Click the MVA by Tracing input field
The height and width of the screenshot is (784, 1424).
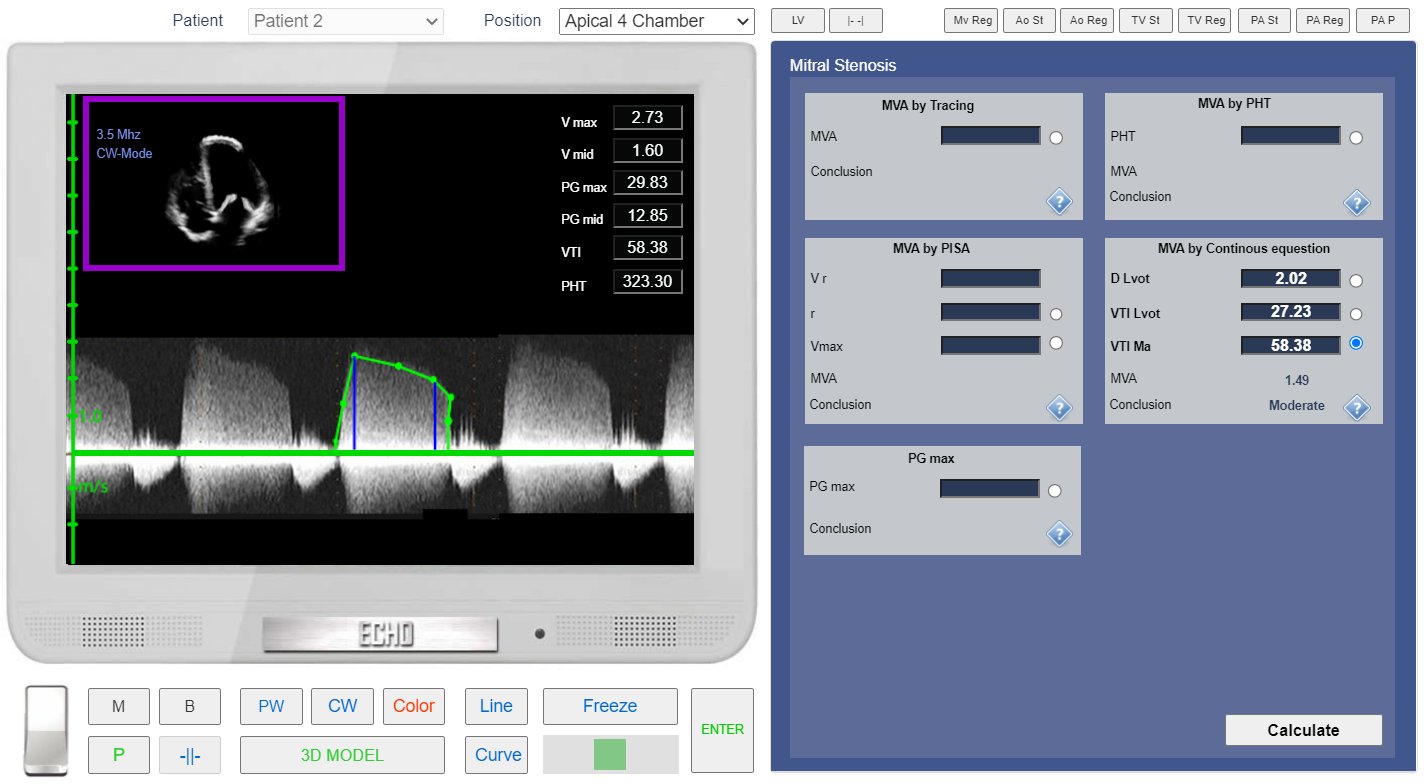(x=990, y=136)
